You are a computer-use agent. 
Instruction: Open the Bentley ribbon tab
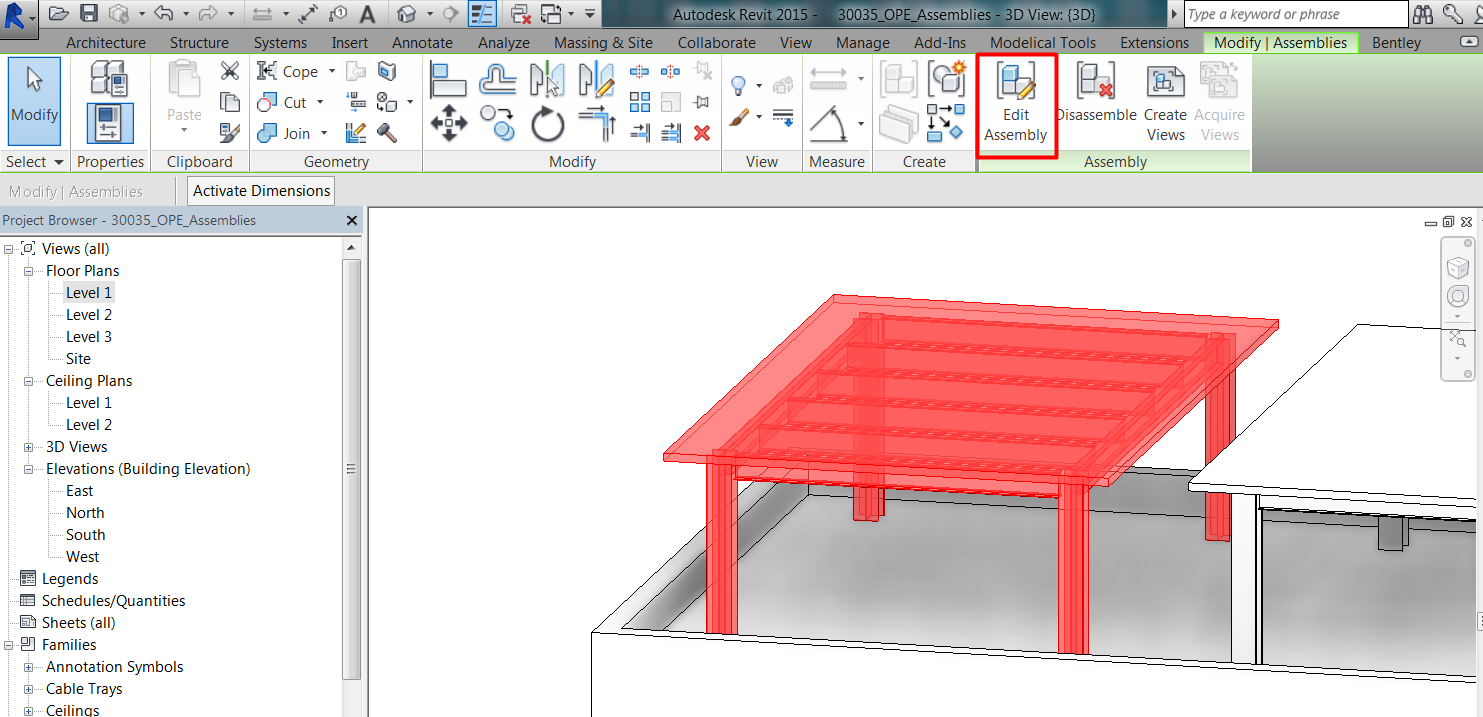coord(1396,43)
